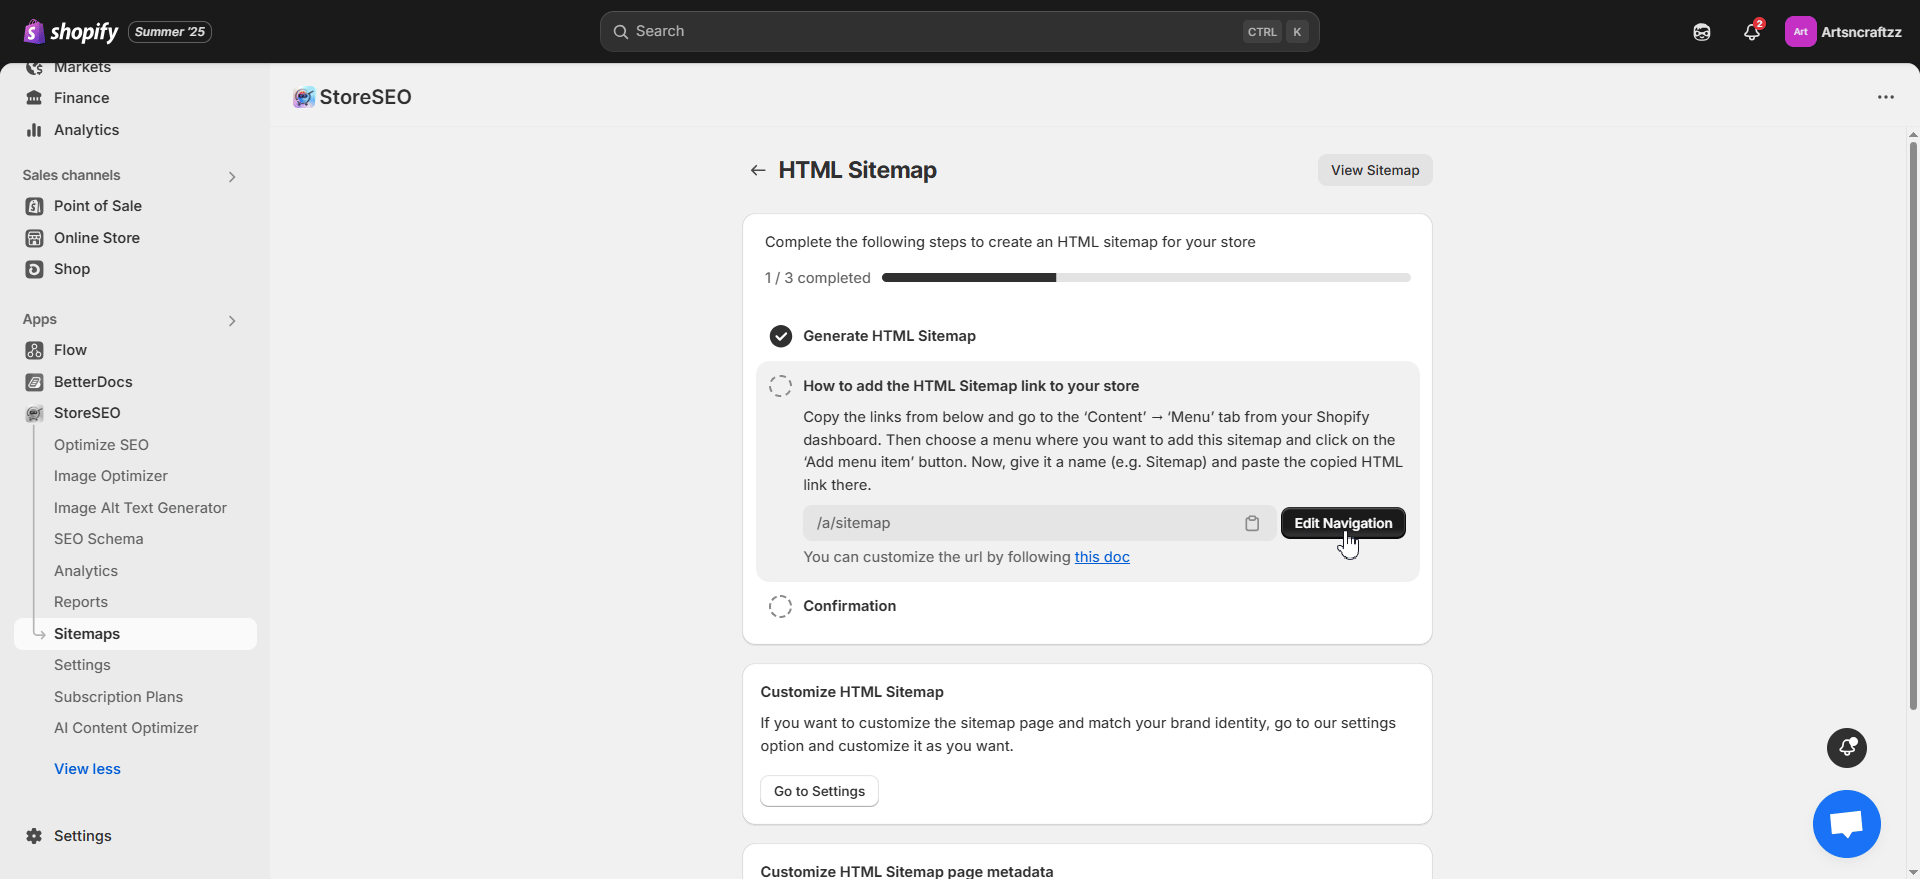Toggle the Confirmation step circle
1920x879 pixels.
click(x=781, y=606)
